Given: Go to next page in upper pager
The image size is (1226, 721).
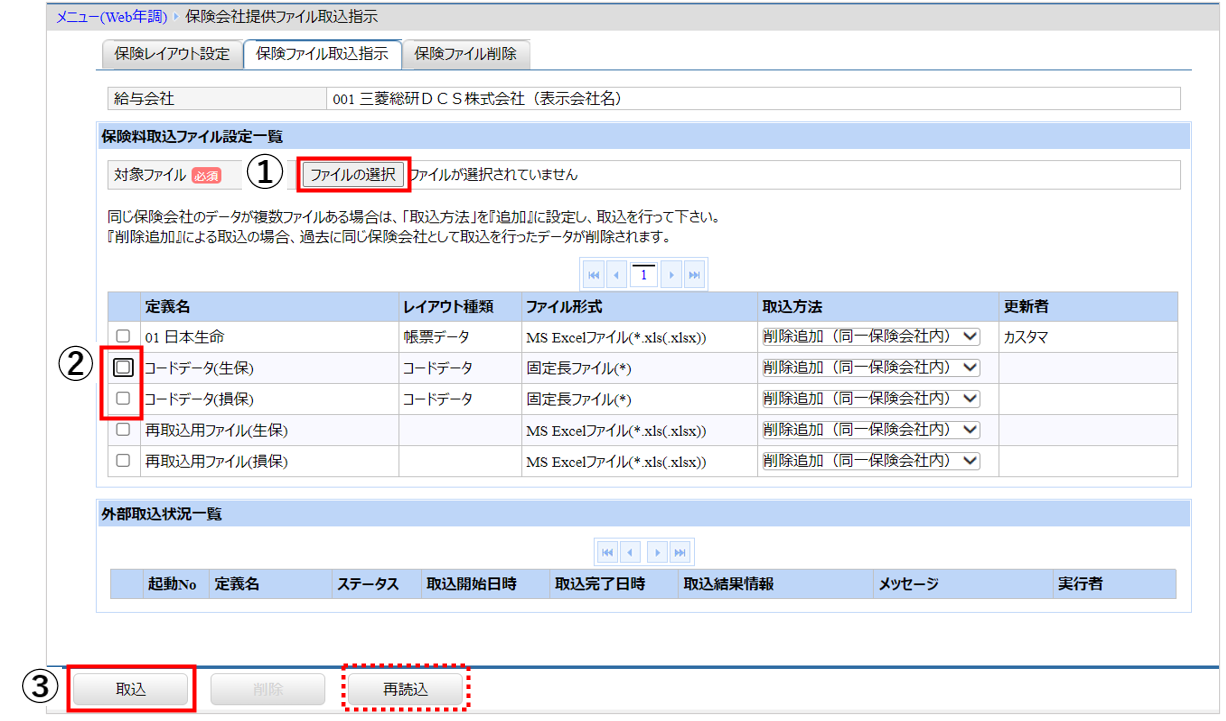Looking at the screenshot, I should [x=671, y=275].
